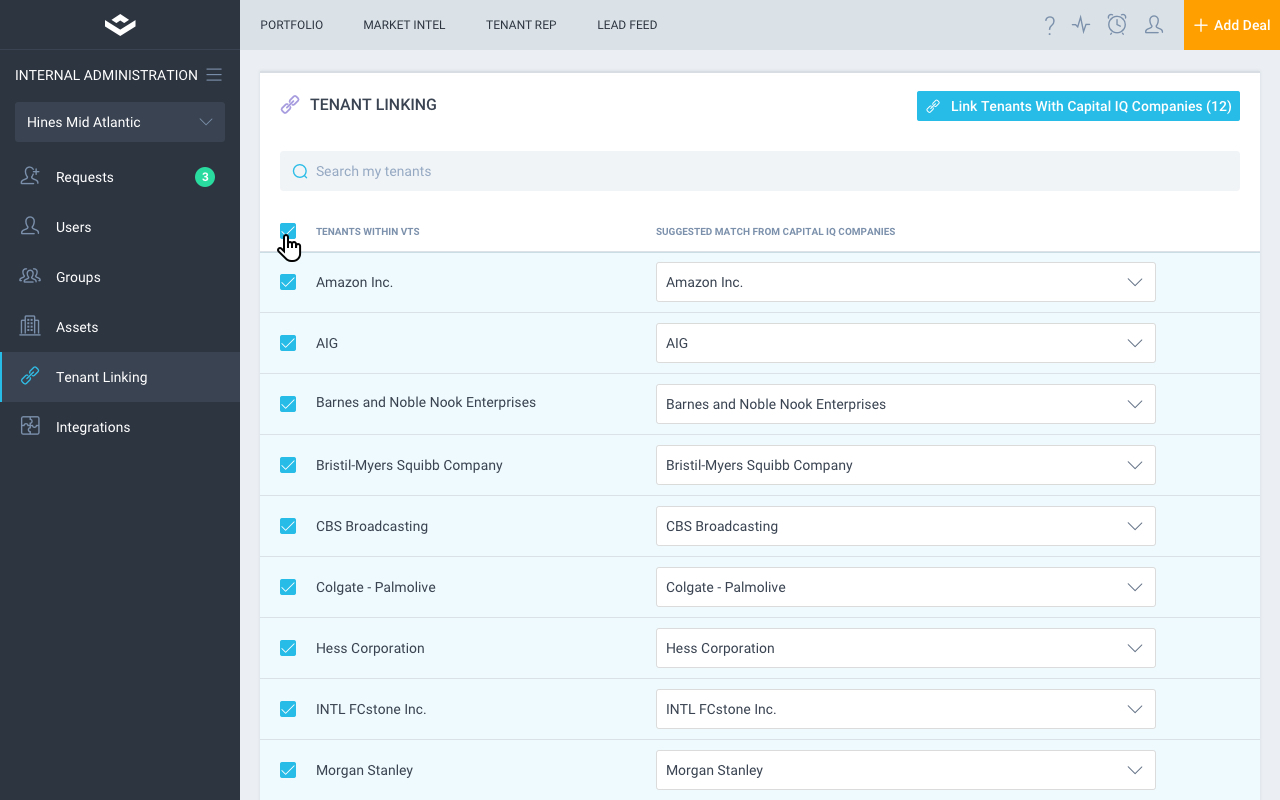The height and width of the screenshot is (800, 1280).
Task: Open the user profile icon
Action: 1153,25
